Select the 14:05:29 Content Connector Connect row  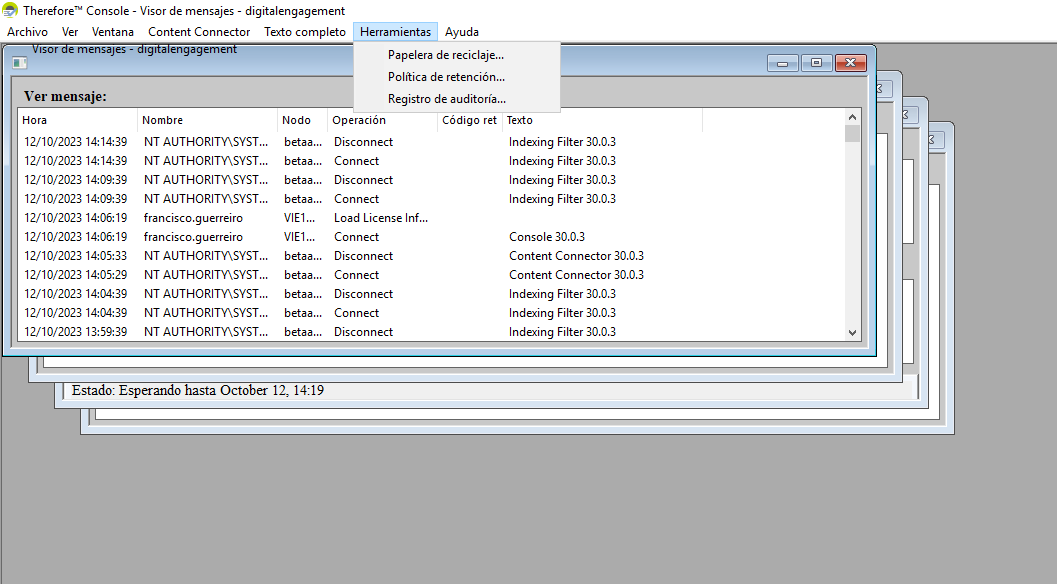(431, 274)
